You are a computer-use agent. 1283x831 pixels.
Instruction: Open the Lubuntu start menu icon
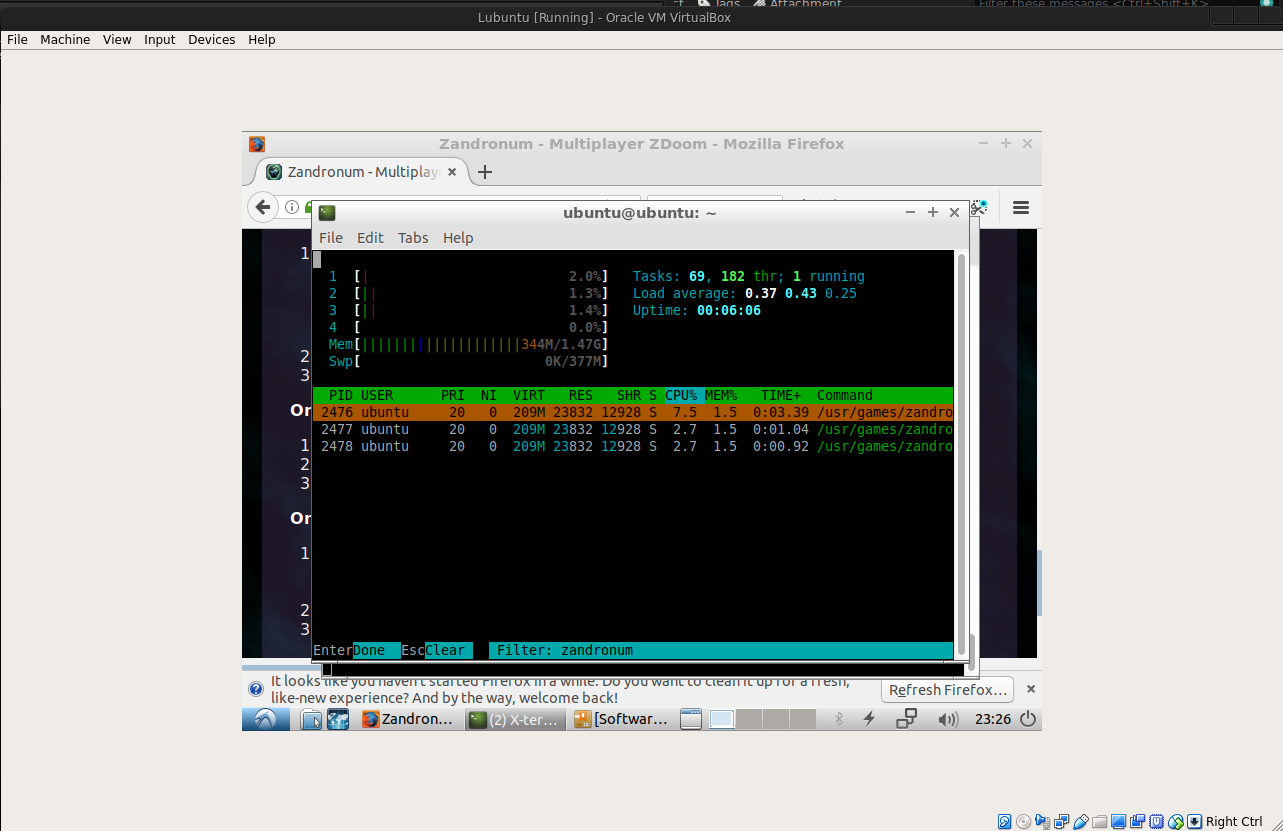coord(265,719)
